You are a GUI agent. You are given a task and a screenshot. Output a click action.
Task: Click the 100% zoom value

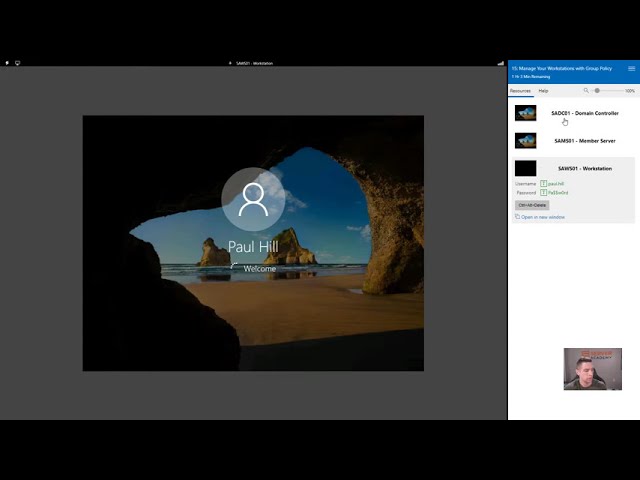coord(630,91)
